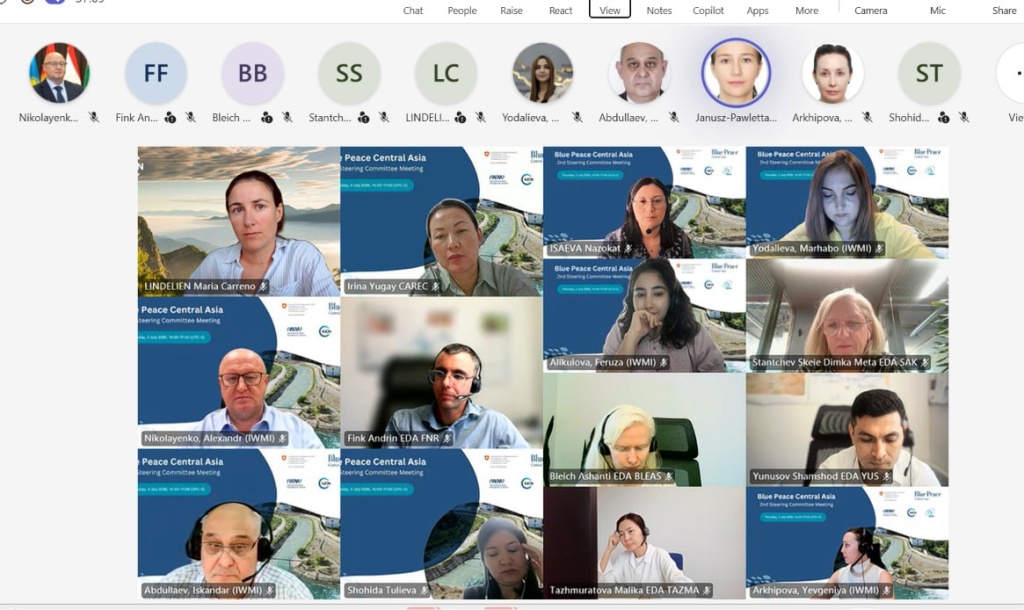Open the People panel
1024x610 pixels.
tap(462, 10)
